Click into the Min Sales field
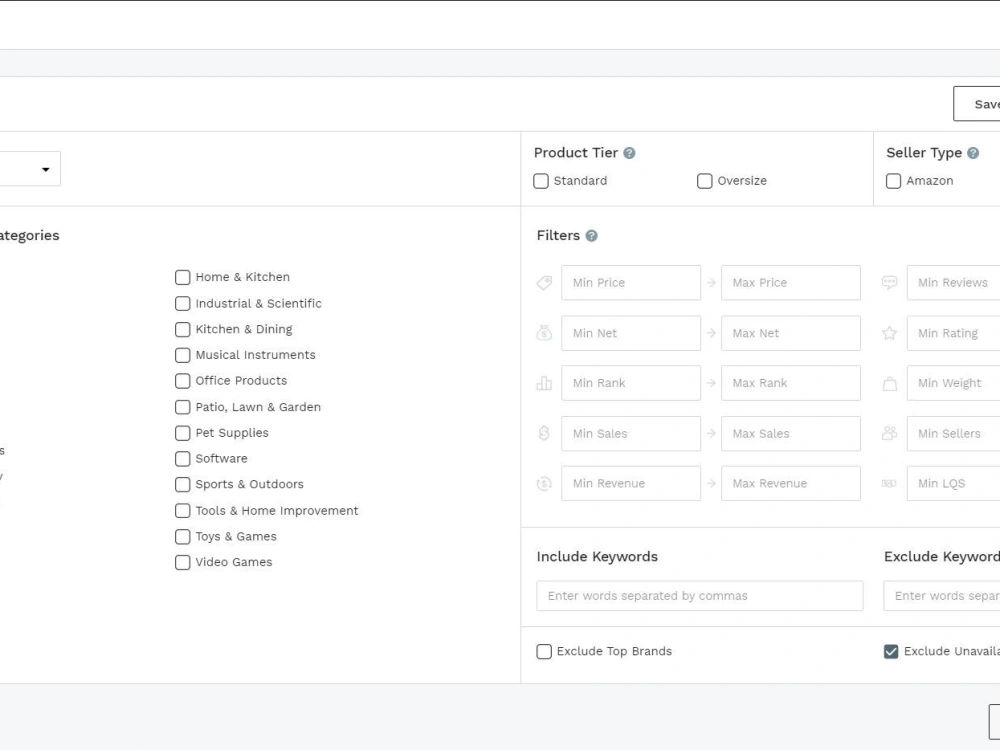The image size is (1000, 750). [631, 434]
